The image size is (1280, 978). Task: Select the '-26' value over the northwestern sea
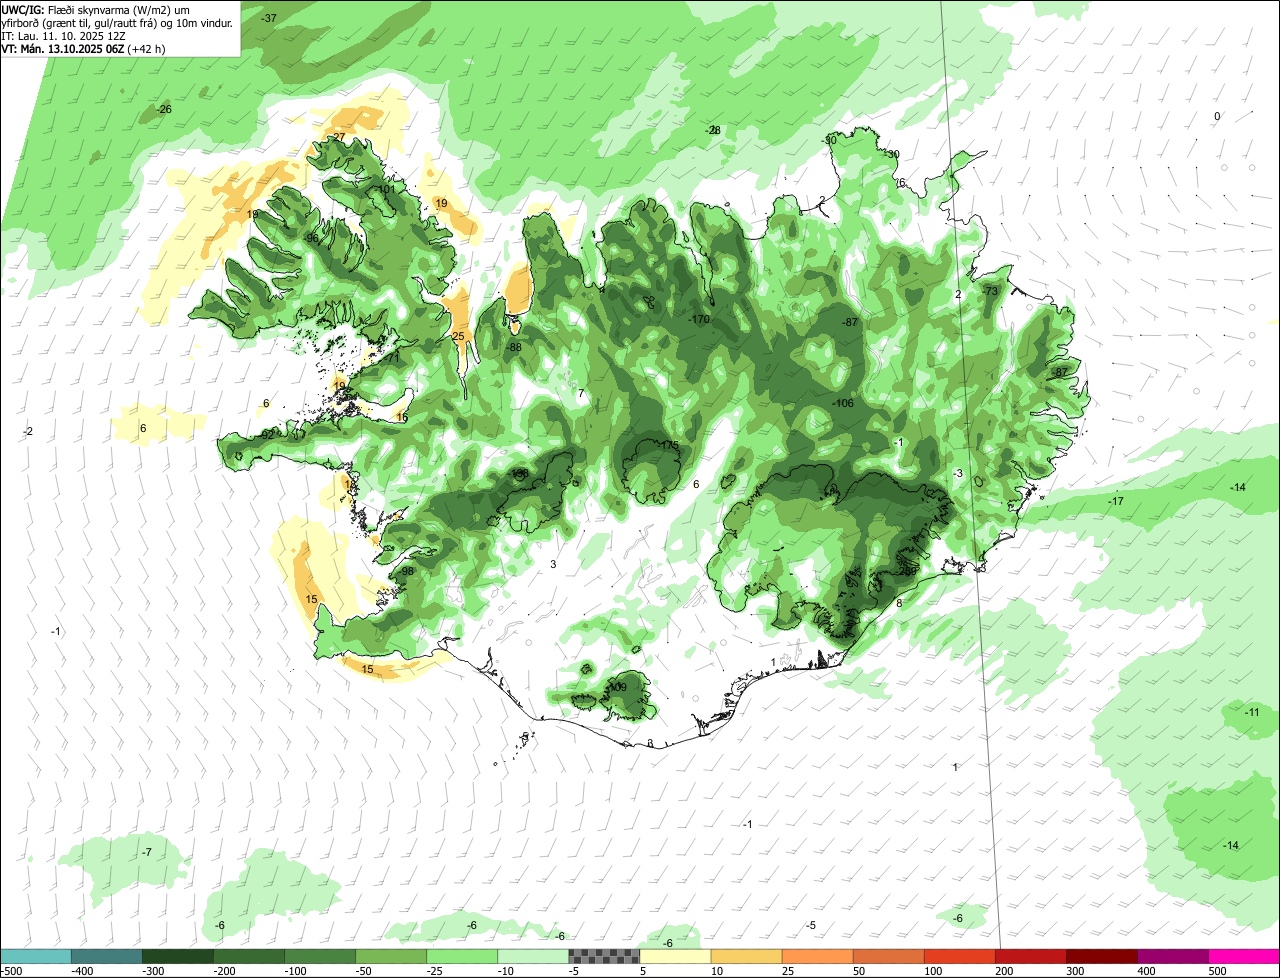tap(164, 109)
